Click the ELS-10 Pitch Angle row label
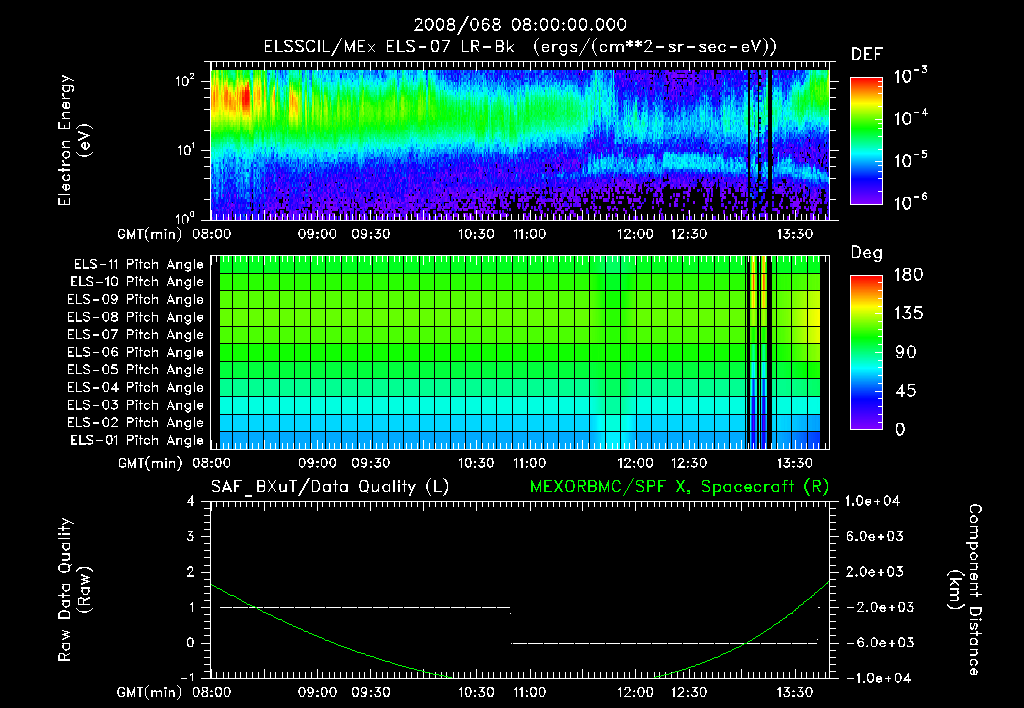 point(137,282)
